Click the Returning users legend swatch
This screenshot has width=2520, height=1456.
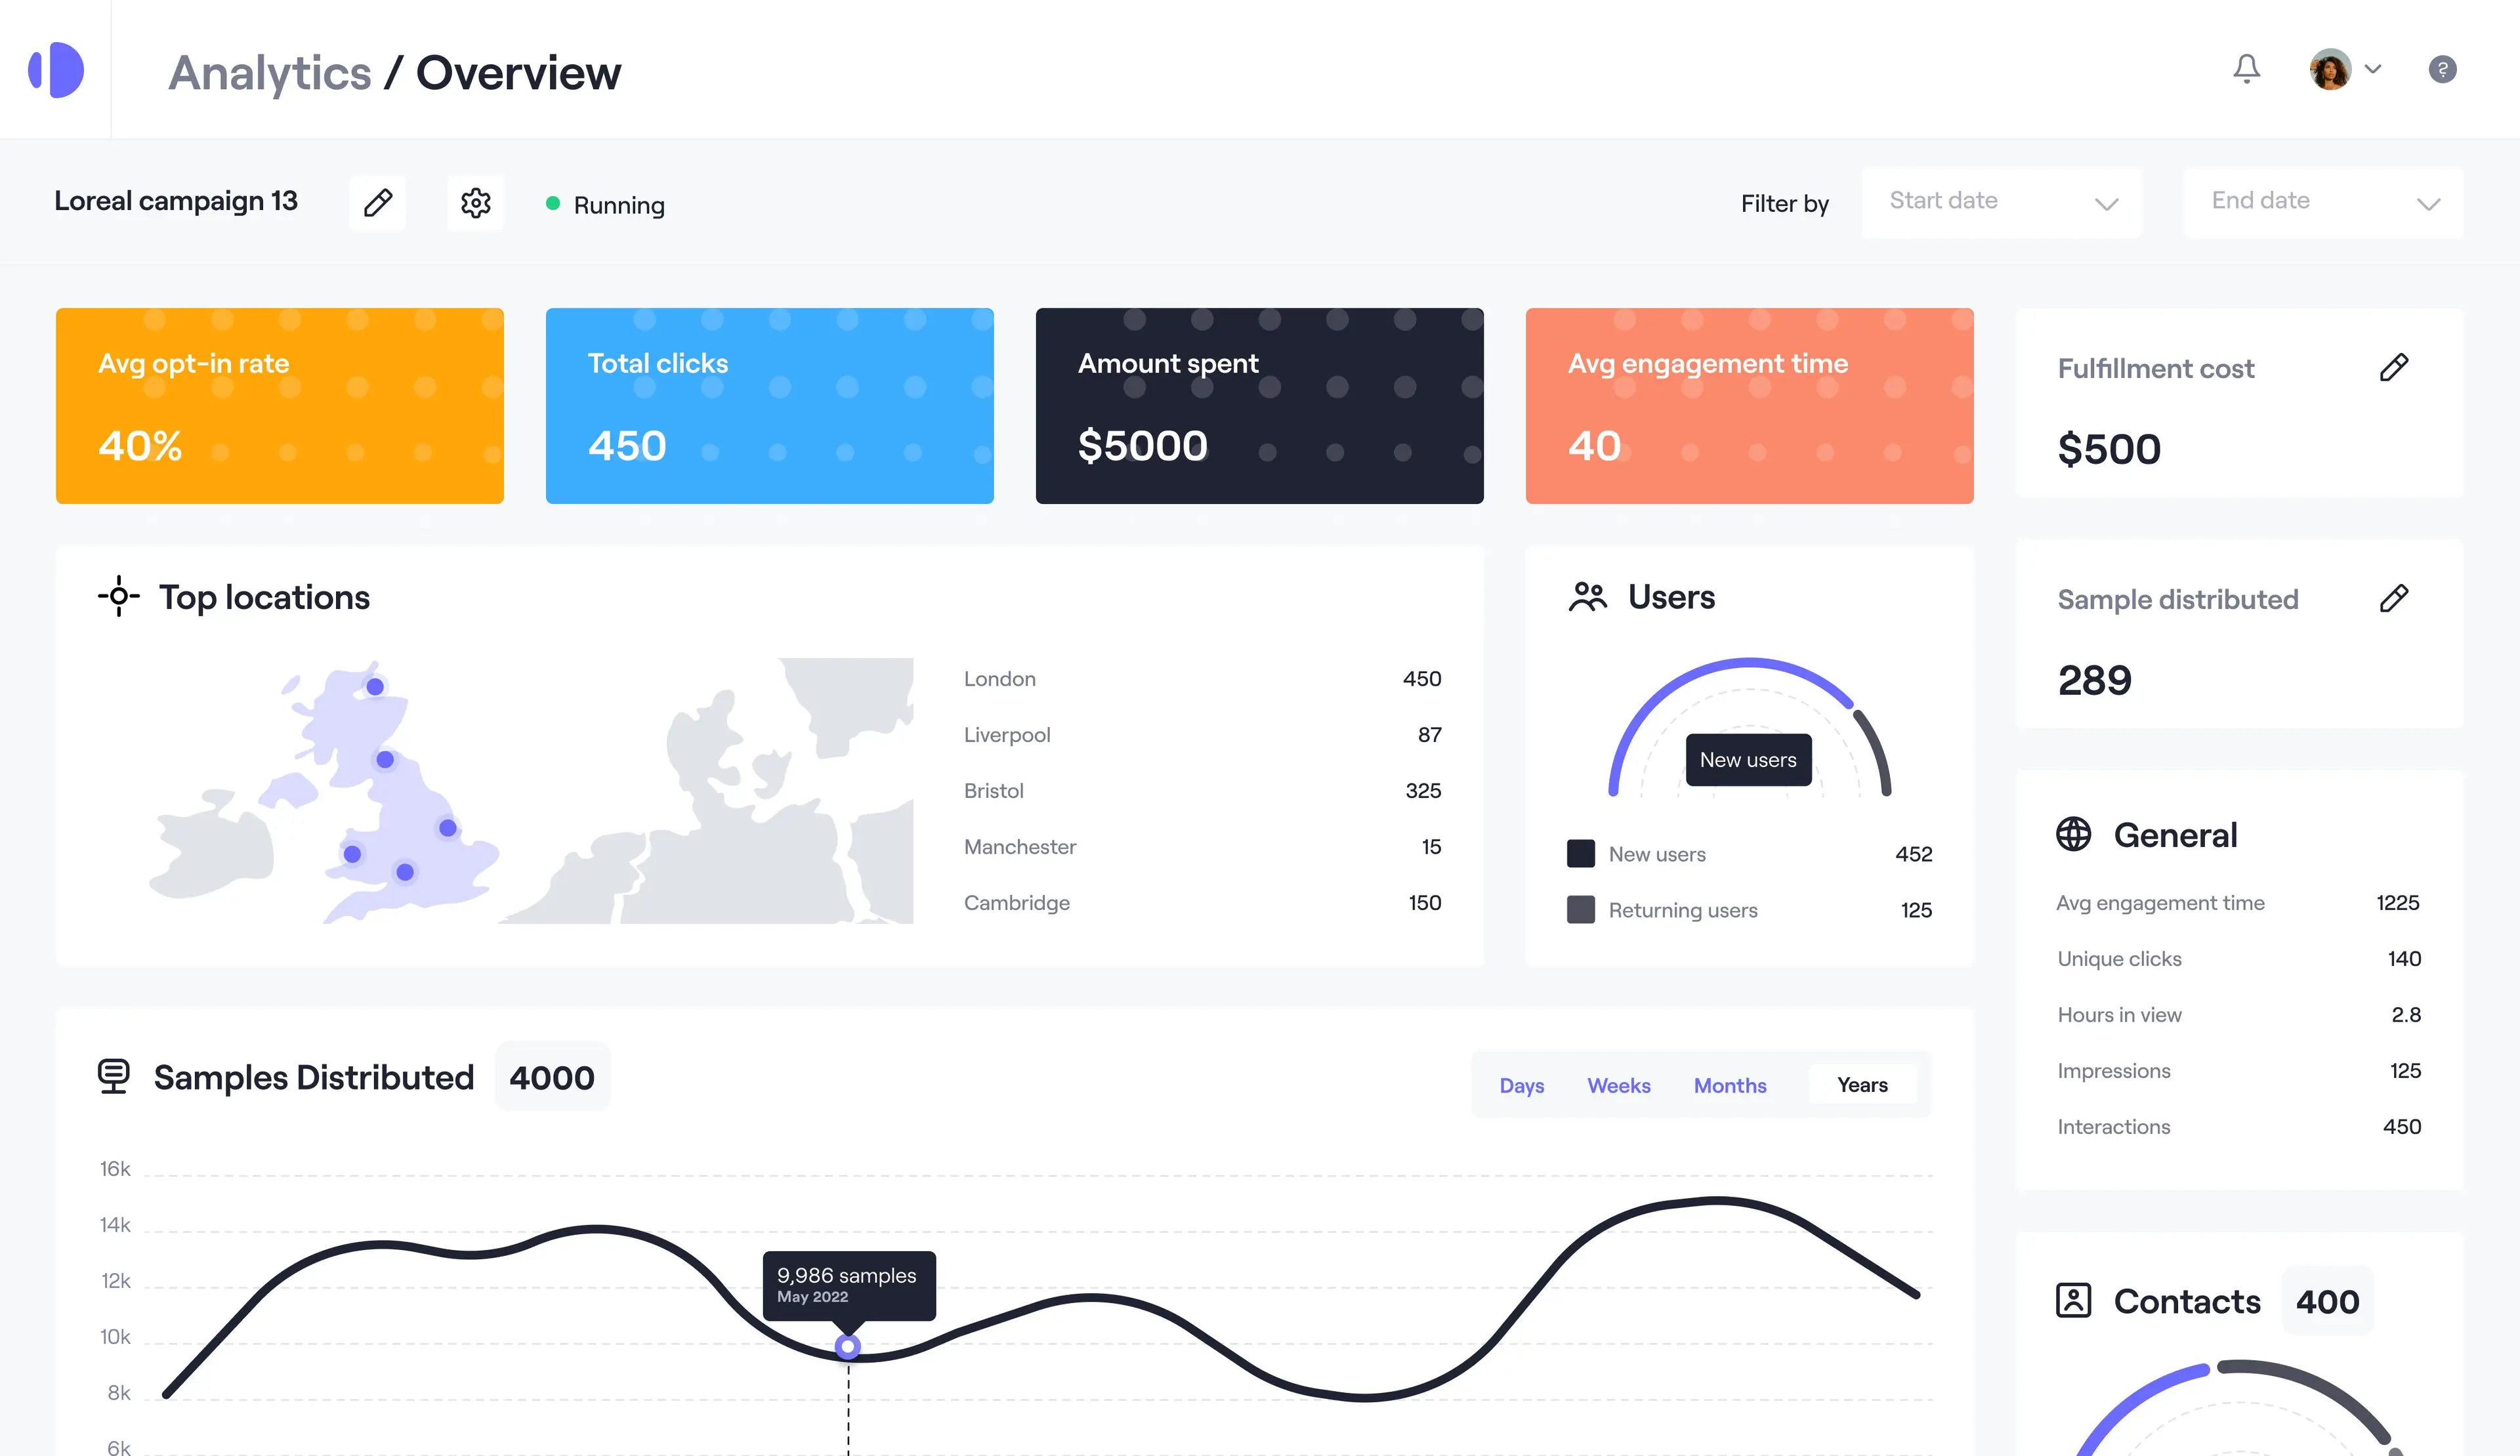(x=1581, y=909)
